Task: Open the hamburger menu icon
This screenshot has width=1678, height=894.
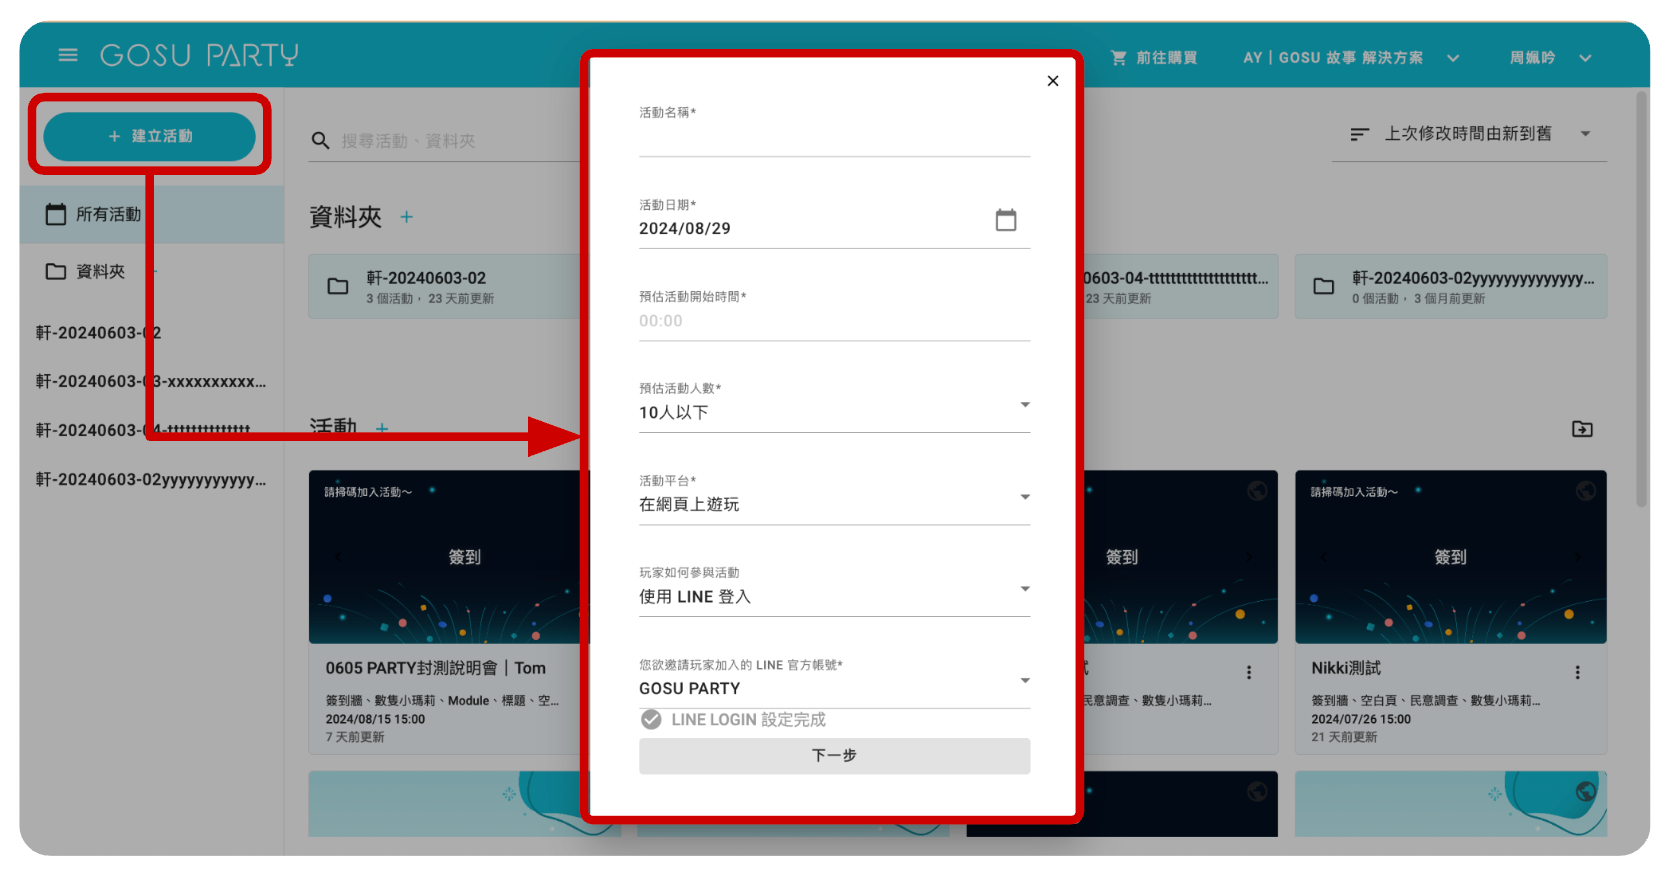Action: (x=68, y=55)
